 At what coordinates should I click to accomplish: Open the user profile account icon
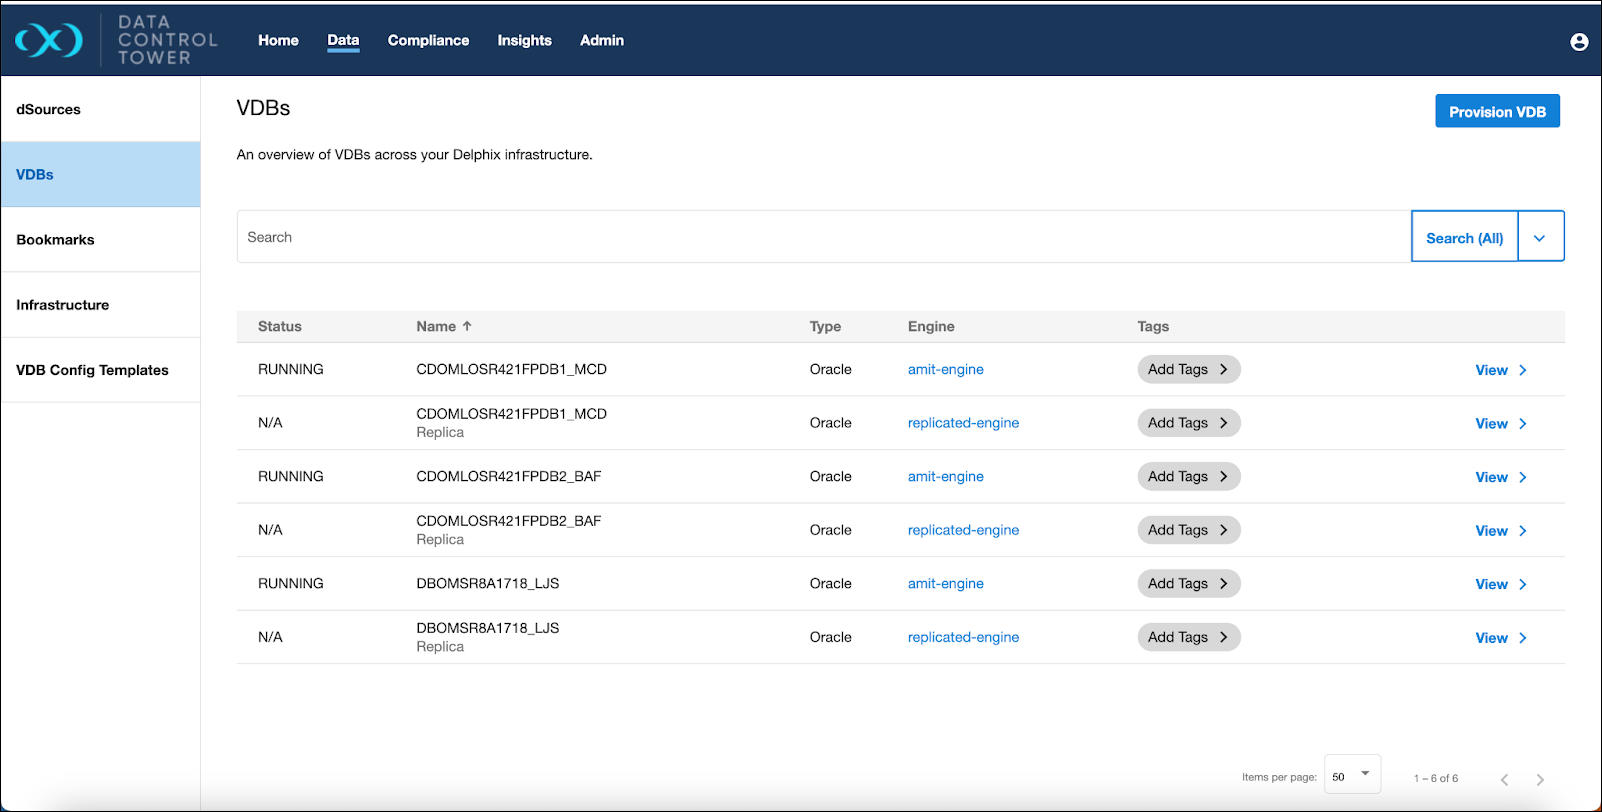(x=1579, y=42)
